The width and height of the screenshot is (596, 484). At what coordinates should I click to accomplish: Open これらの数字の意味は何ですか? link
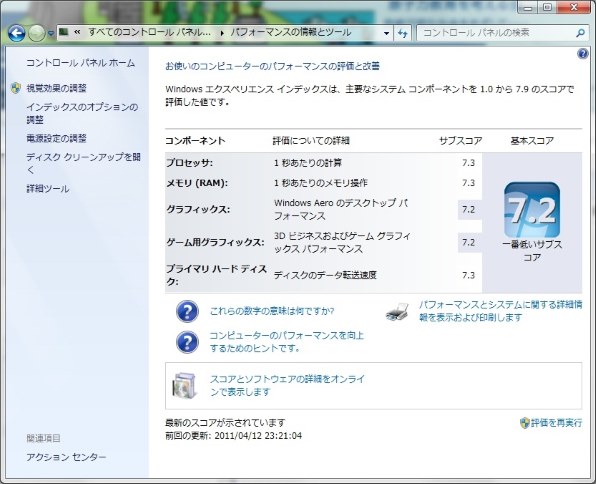[272, 311]
